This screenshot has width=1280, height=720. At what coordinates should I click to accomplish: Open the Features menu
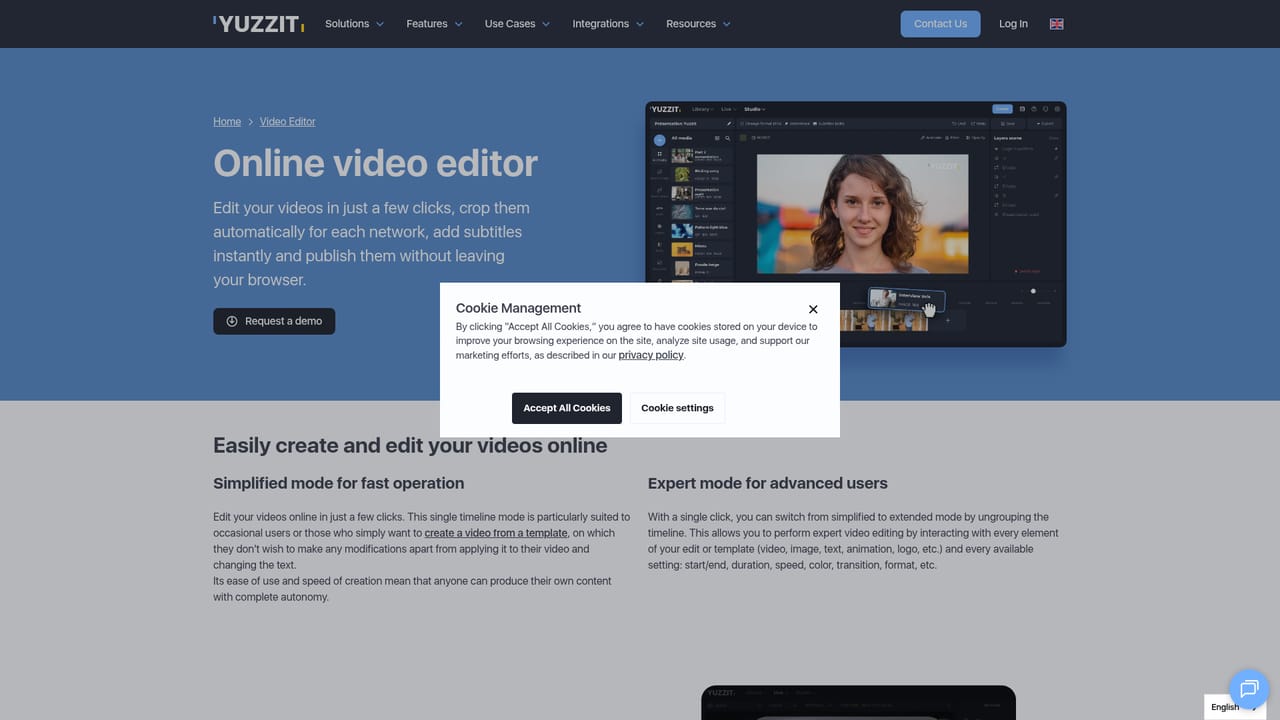(434, 24)
